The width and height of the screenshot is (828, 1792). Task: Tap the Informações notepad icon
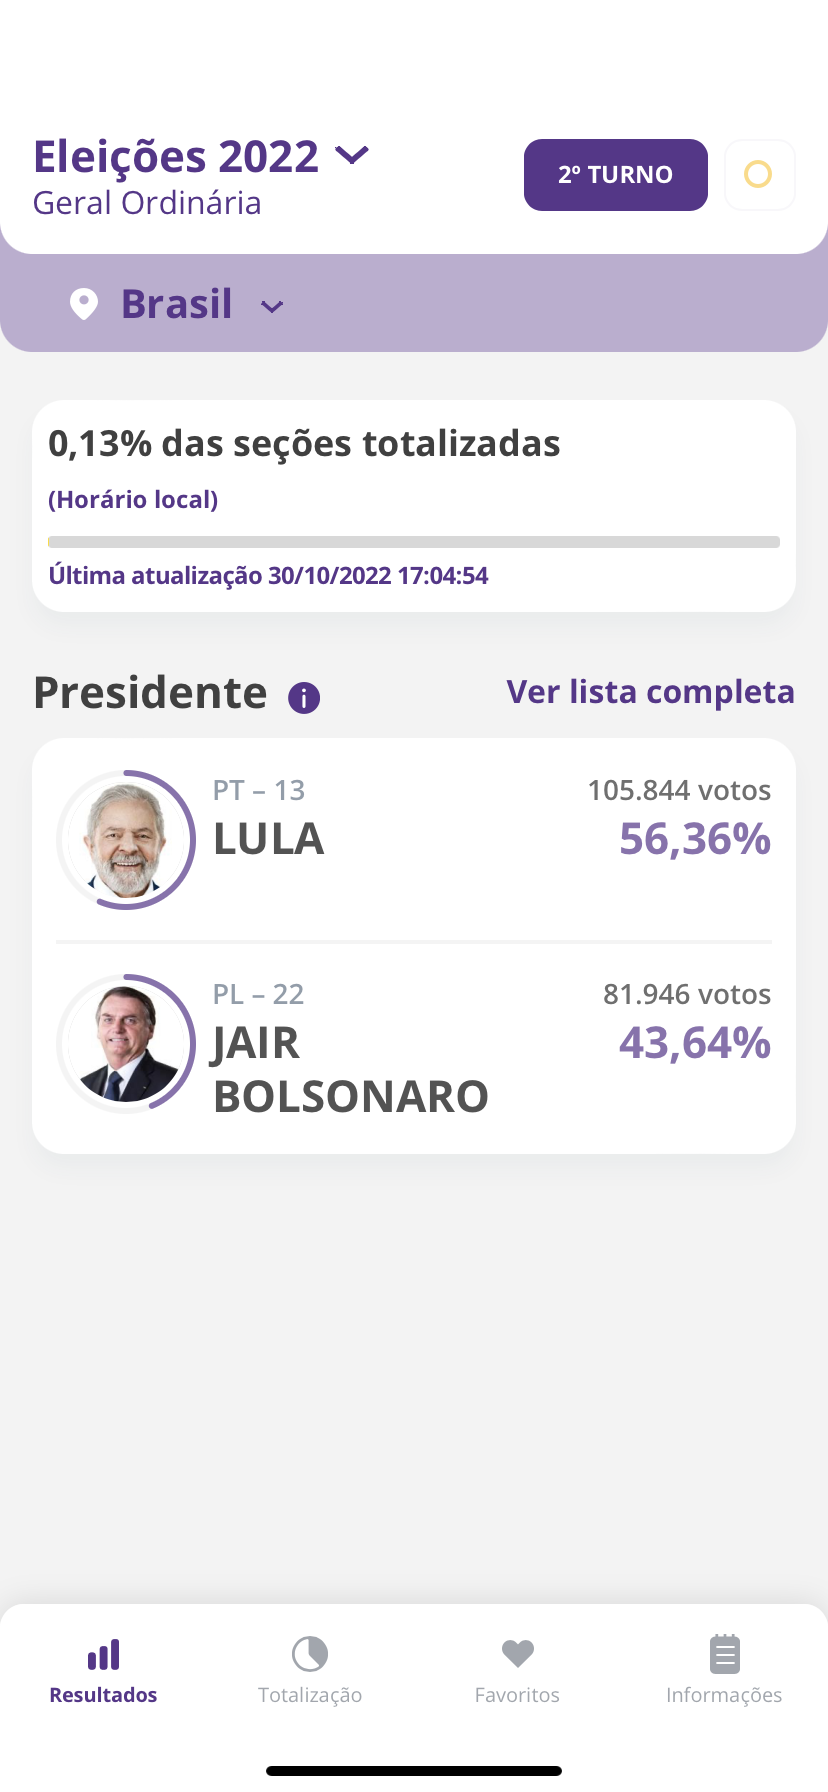[x=724, y=1654]
